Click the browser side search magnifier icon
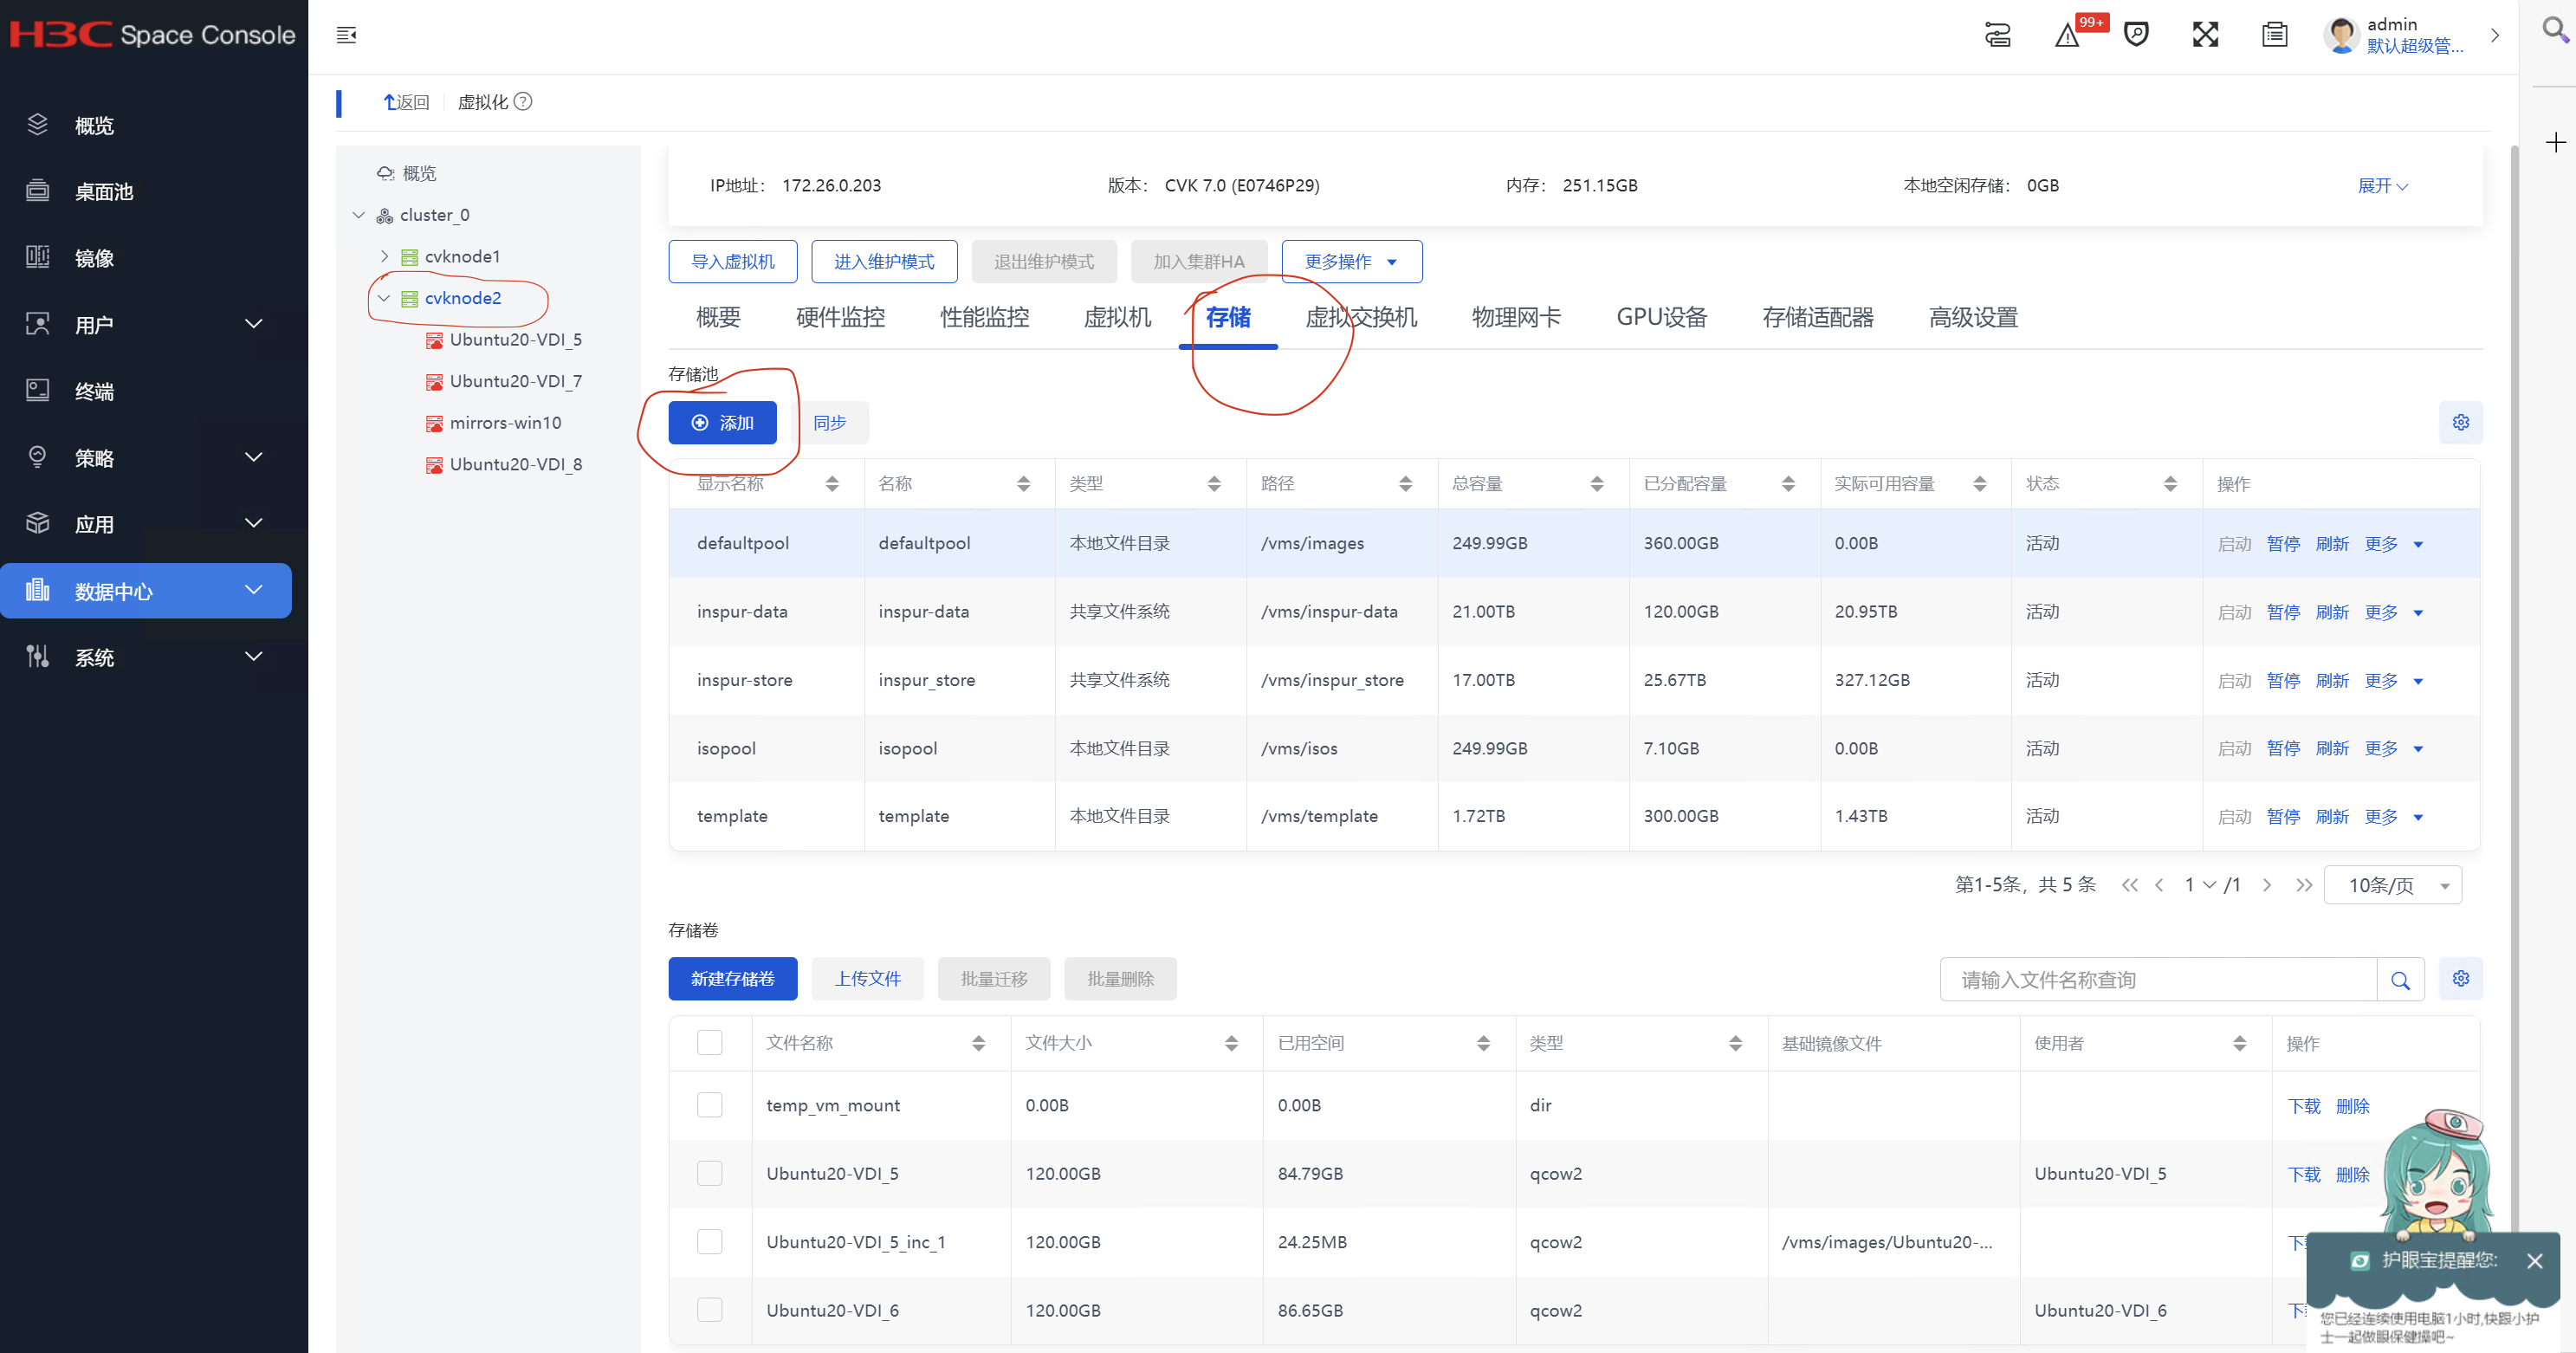The image size is (2576, 1353). pyautogui.click(x=2555, y=30)
